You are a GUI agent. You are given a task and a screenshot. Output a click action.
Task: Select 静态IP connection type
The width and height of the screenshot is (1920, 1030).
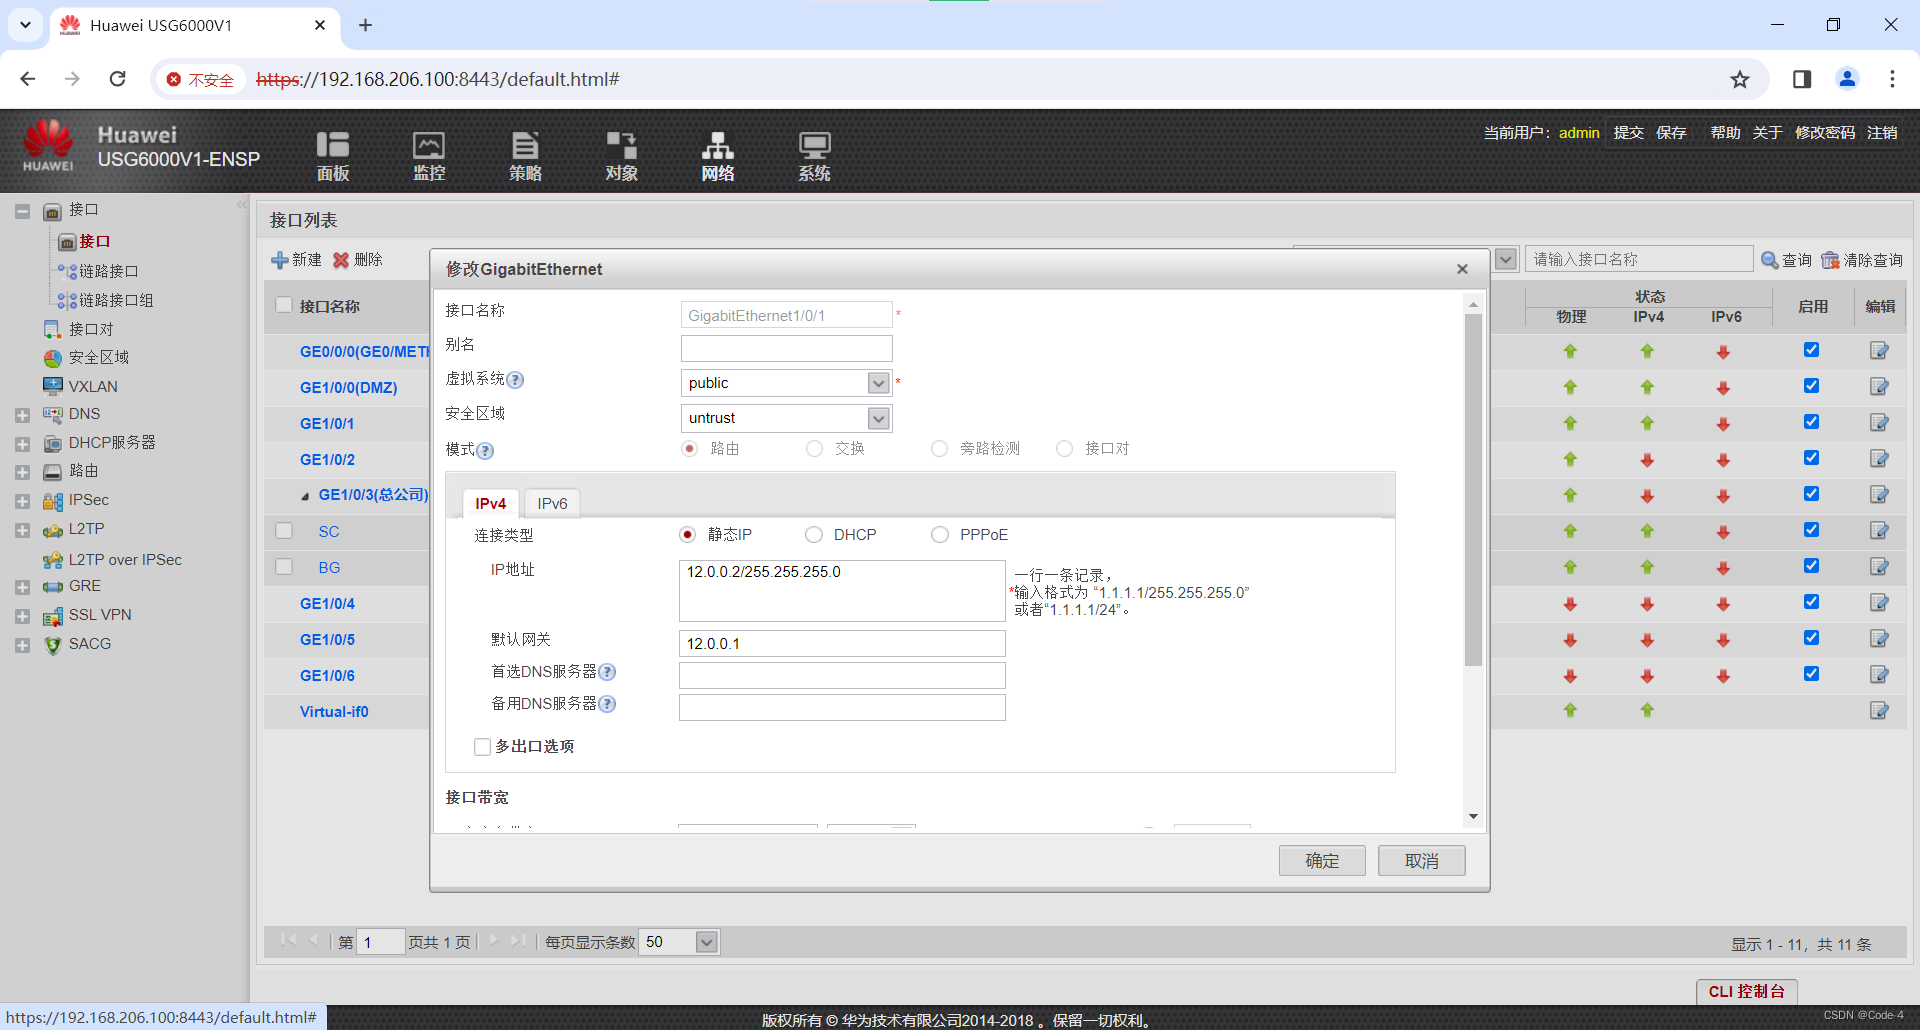click(x=688, y=535)
